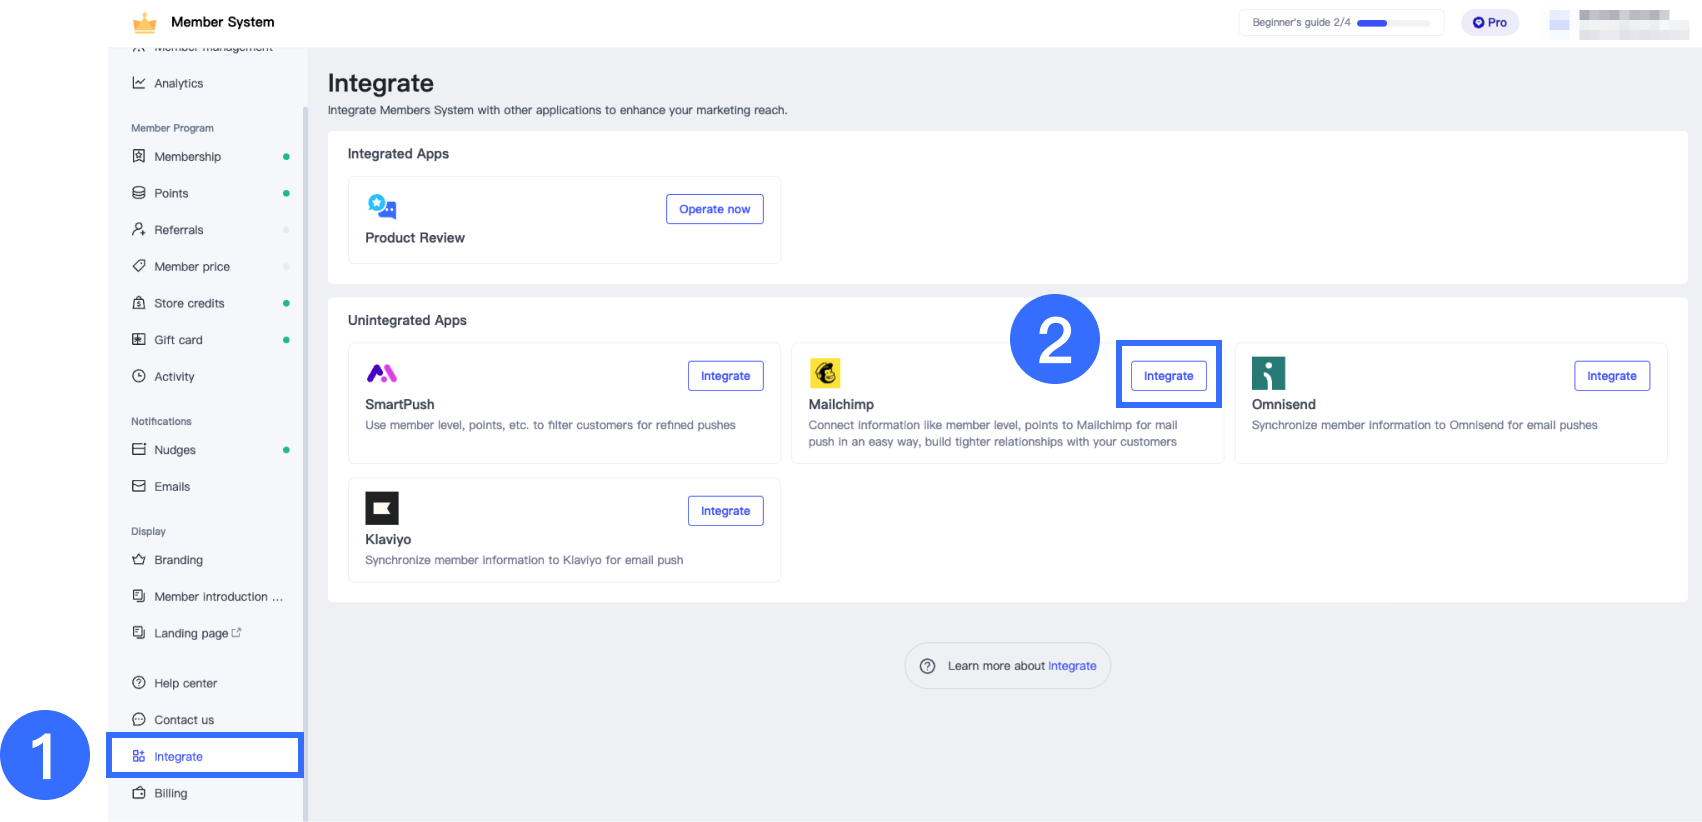Open Store credits in sidebar

[189, 303]
